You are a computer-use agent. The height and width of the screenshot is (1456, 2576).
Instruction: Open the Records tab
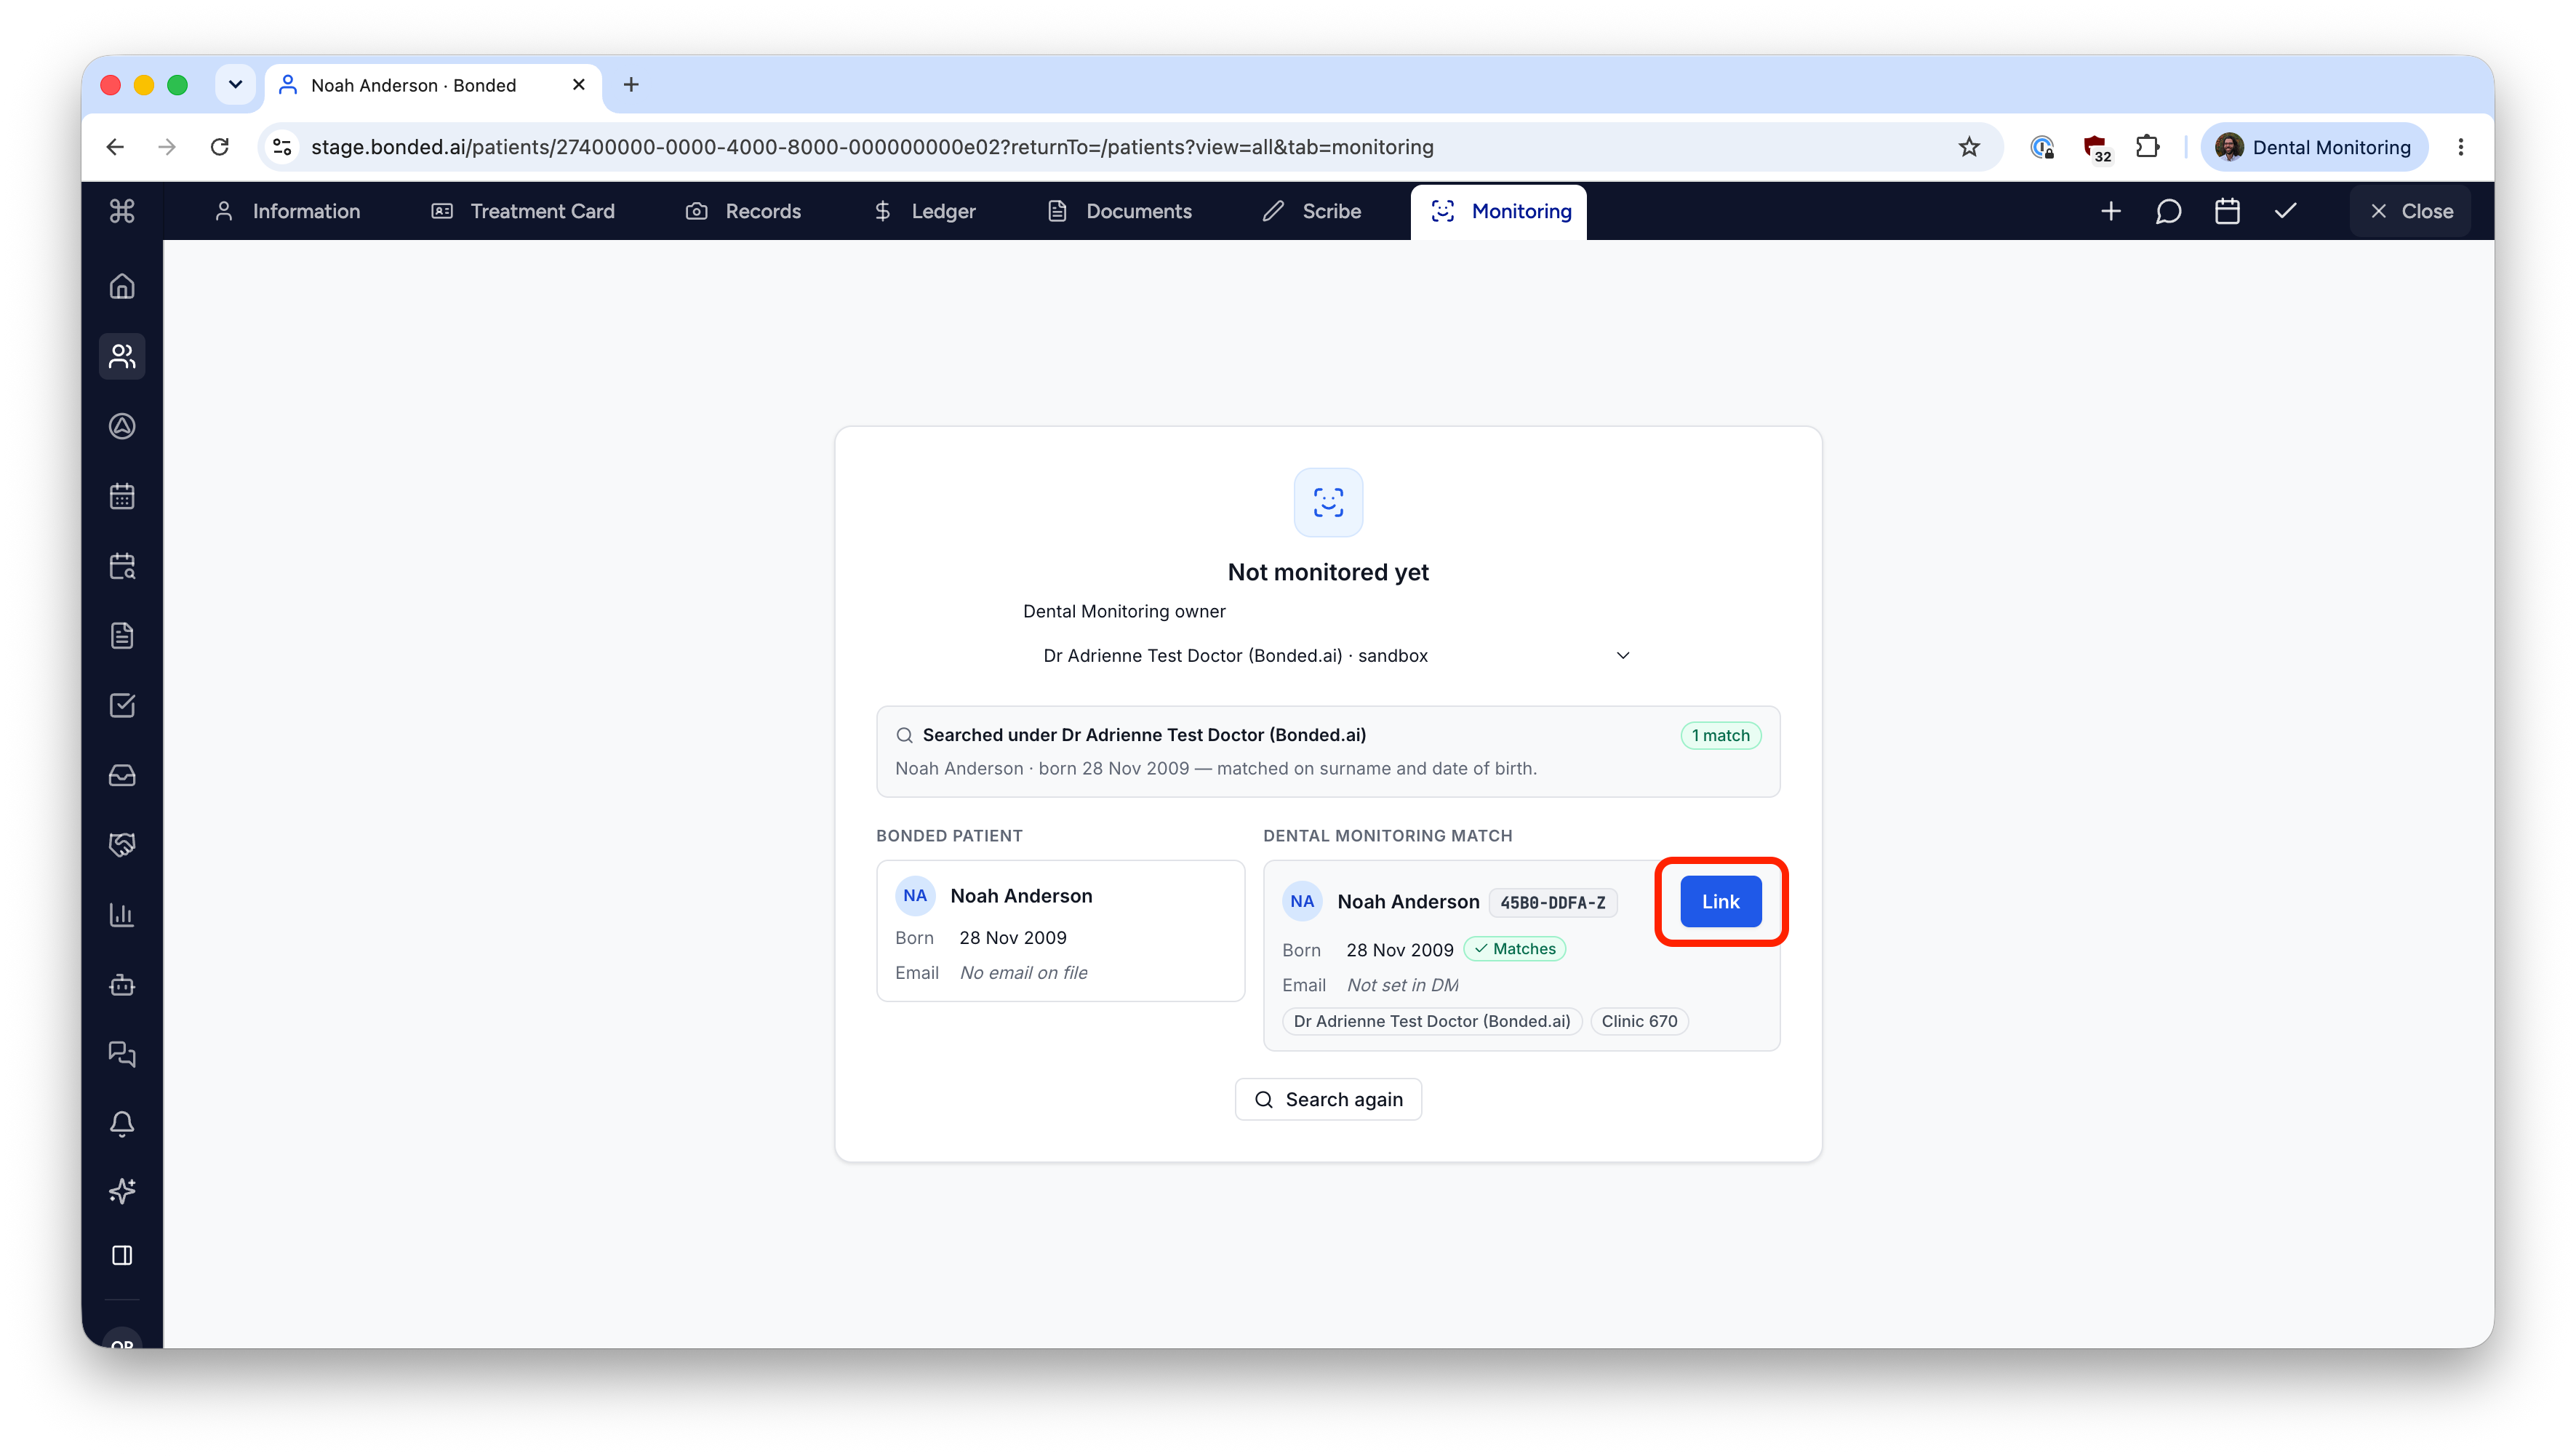[743, 211]
